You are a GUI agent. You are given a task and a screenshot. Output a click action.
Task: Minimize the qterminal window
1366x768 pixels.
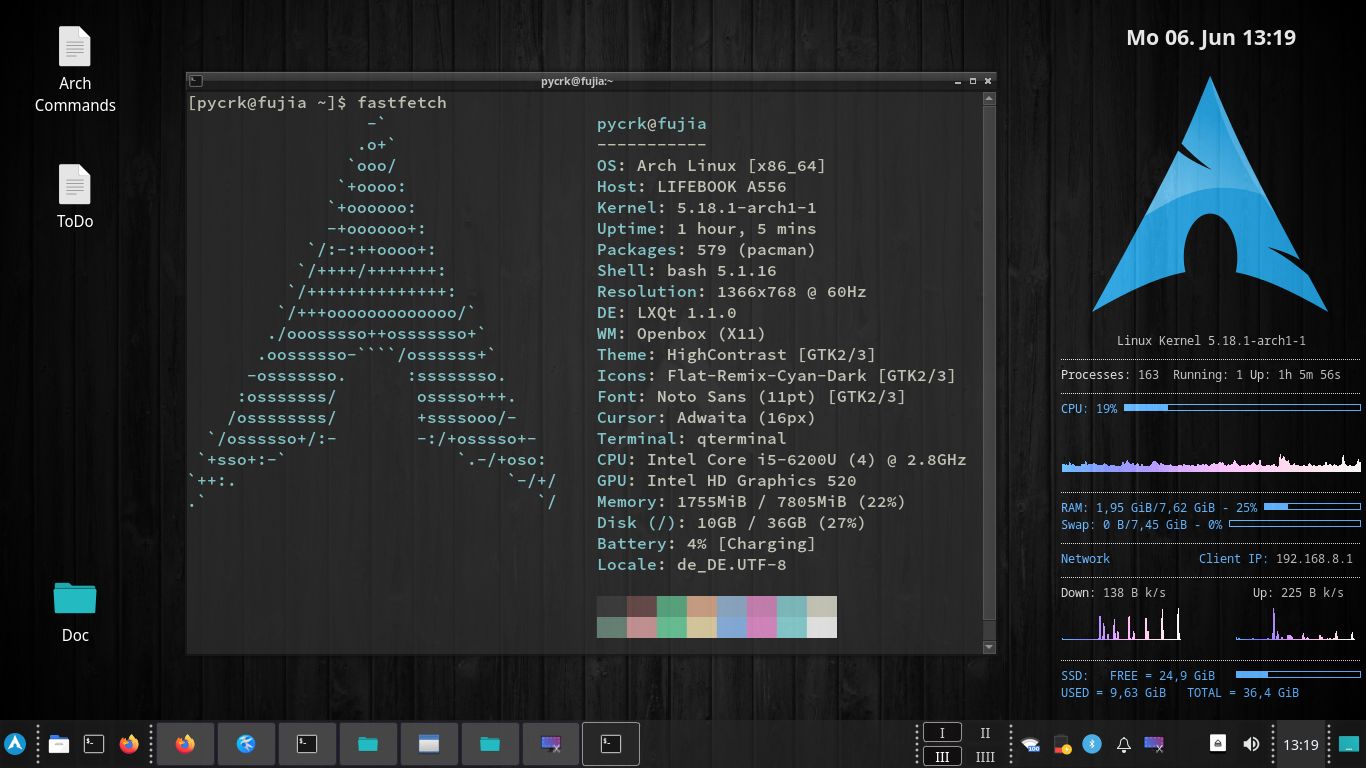[957, 81]
